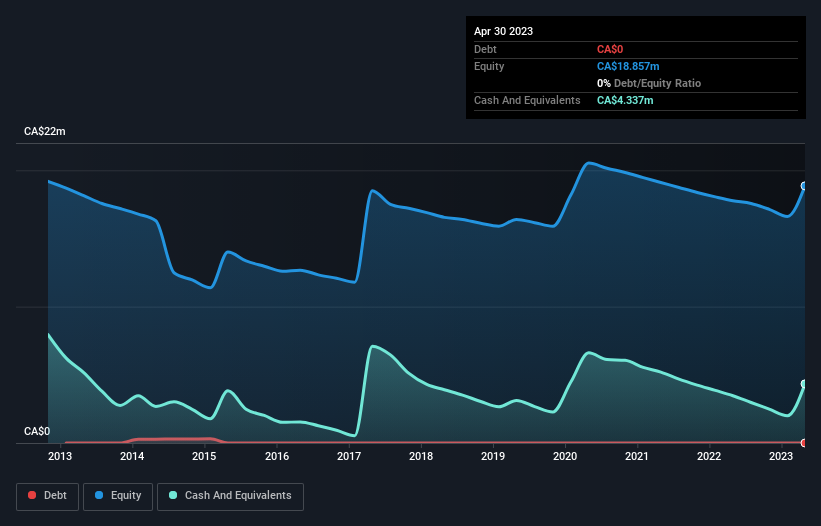Click the 2014 x-axis label

[x=132, y=456]
